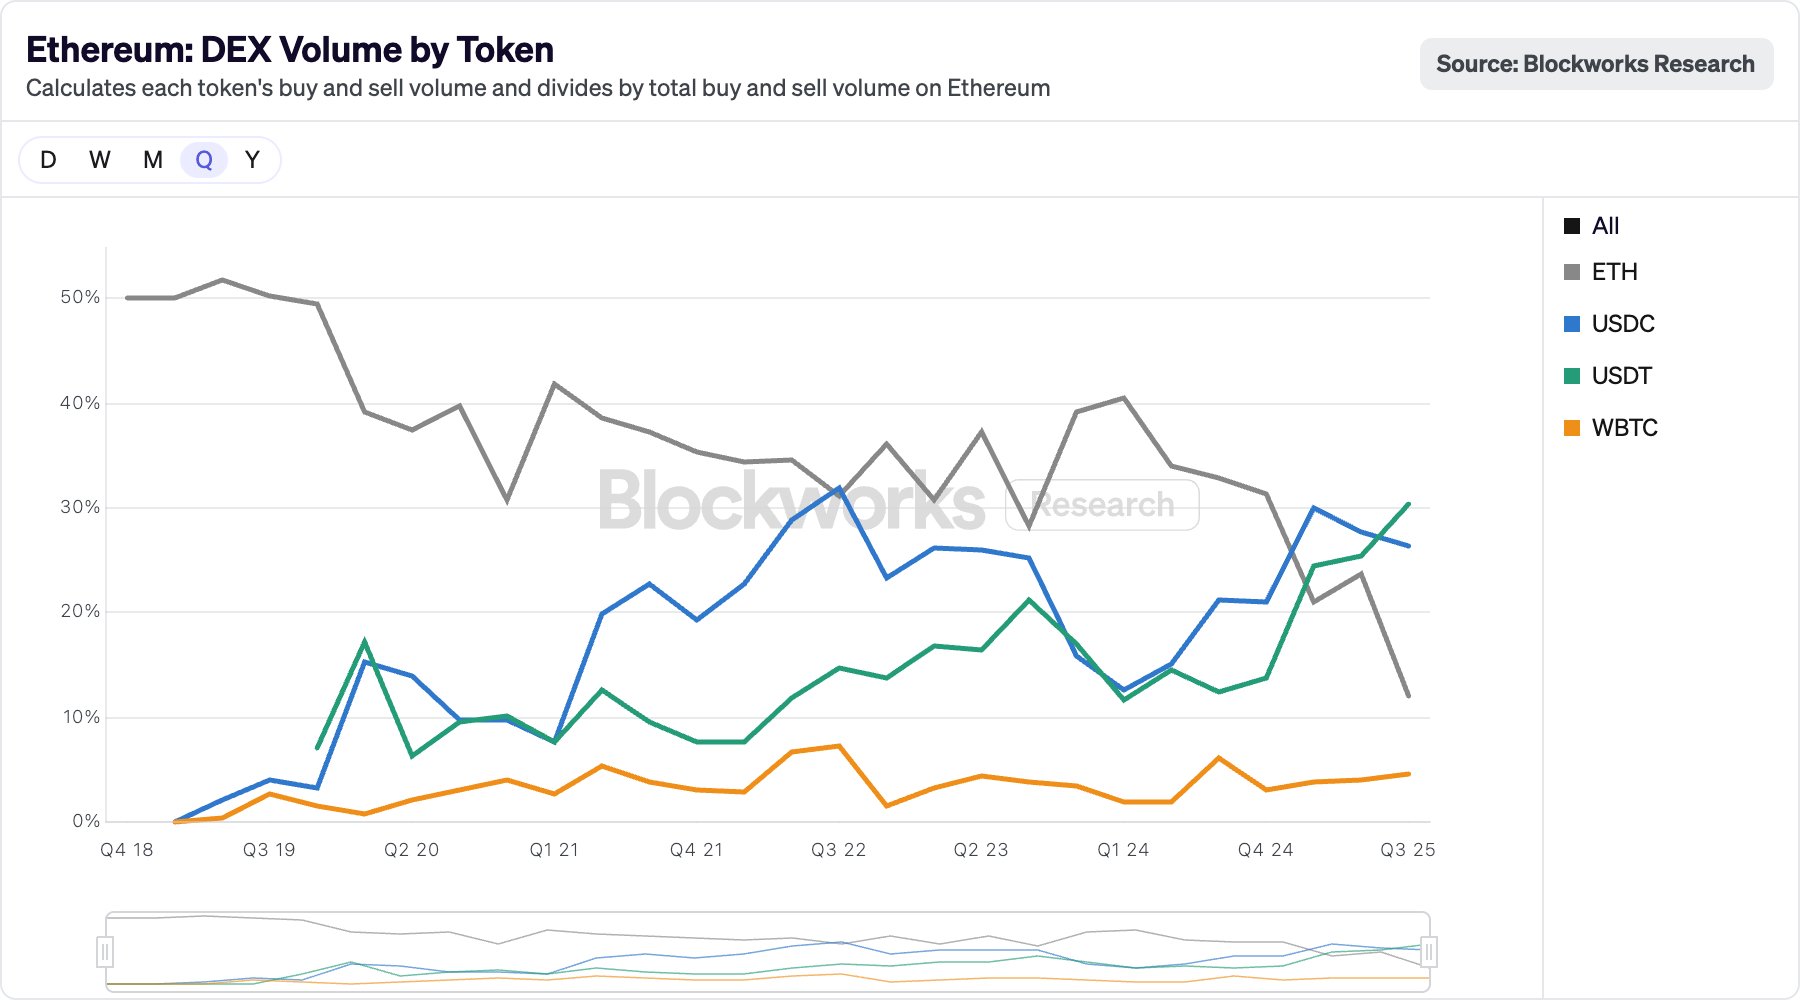The image size is (1800, 1000).
Task: Click the Q3 25 axis label
Action: 1407,850
